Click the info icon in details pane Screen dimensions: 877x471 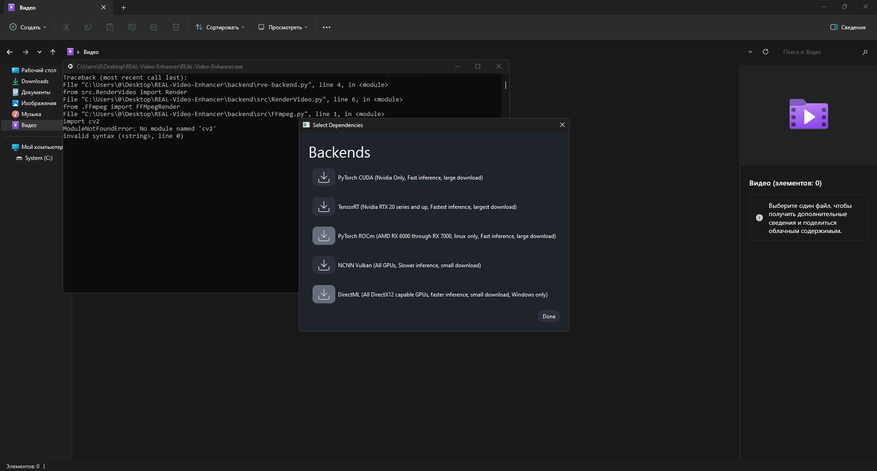tap(759, 218)
